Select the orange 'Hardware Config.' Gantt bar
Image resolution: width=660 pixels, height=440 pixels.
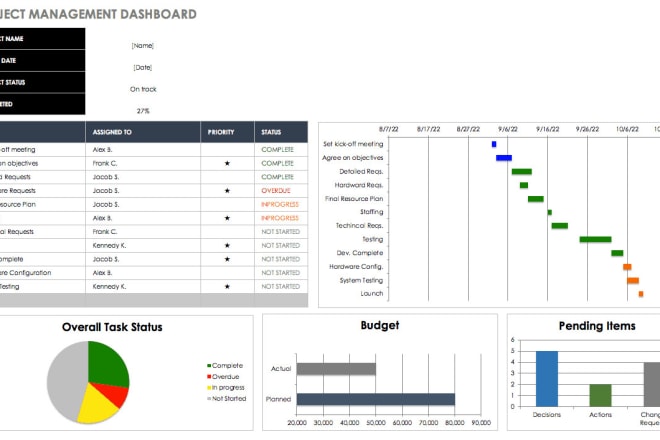click(627, 267)
